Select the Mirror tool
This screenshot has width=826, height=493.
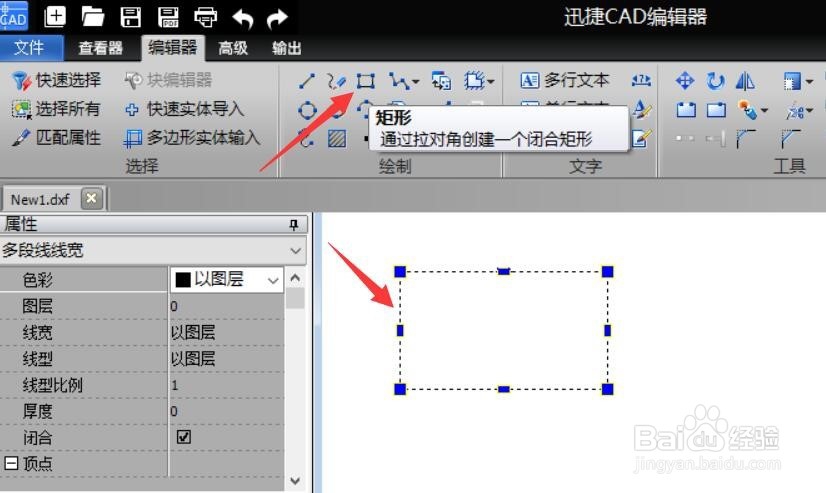(745, 81)
